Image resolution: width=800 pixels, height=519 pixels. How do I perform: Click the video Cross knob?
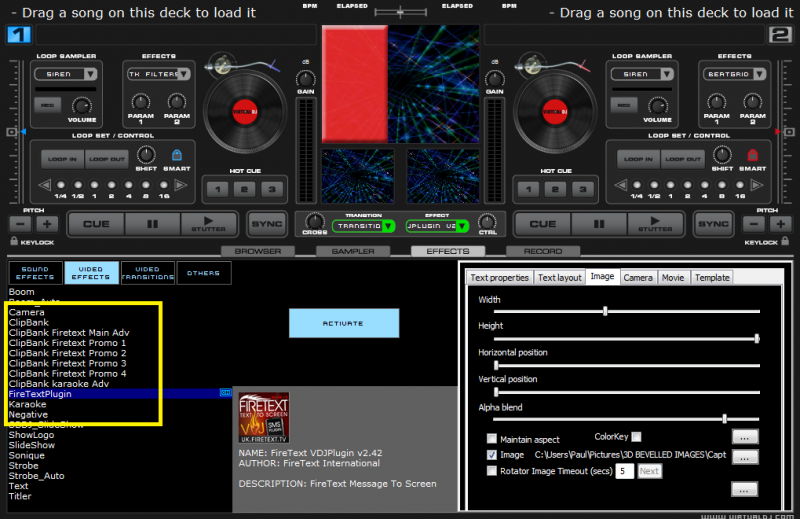point(314,221)
